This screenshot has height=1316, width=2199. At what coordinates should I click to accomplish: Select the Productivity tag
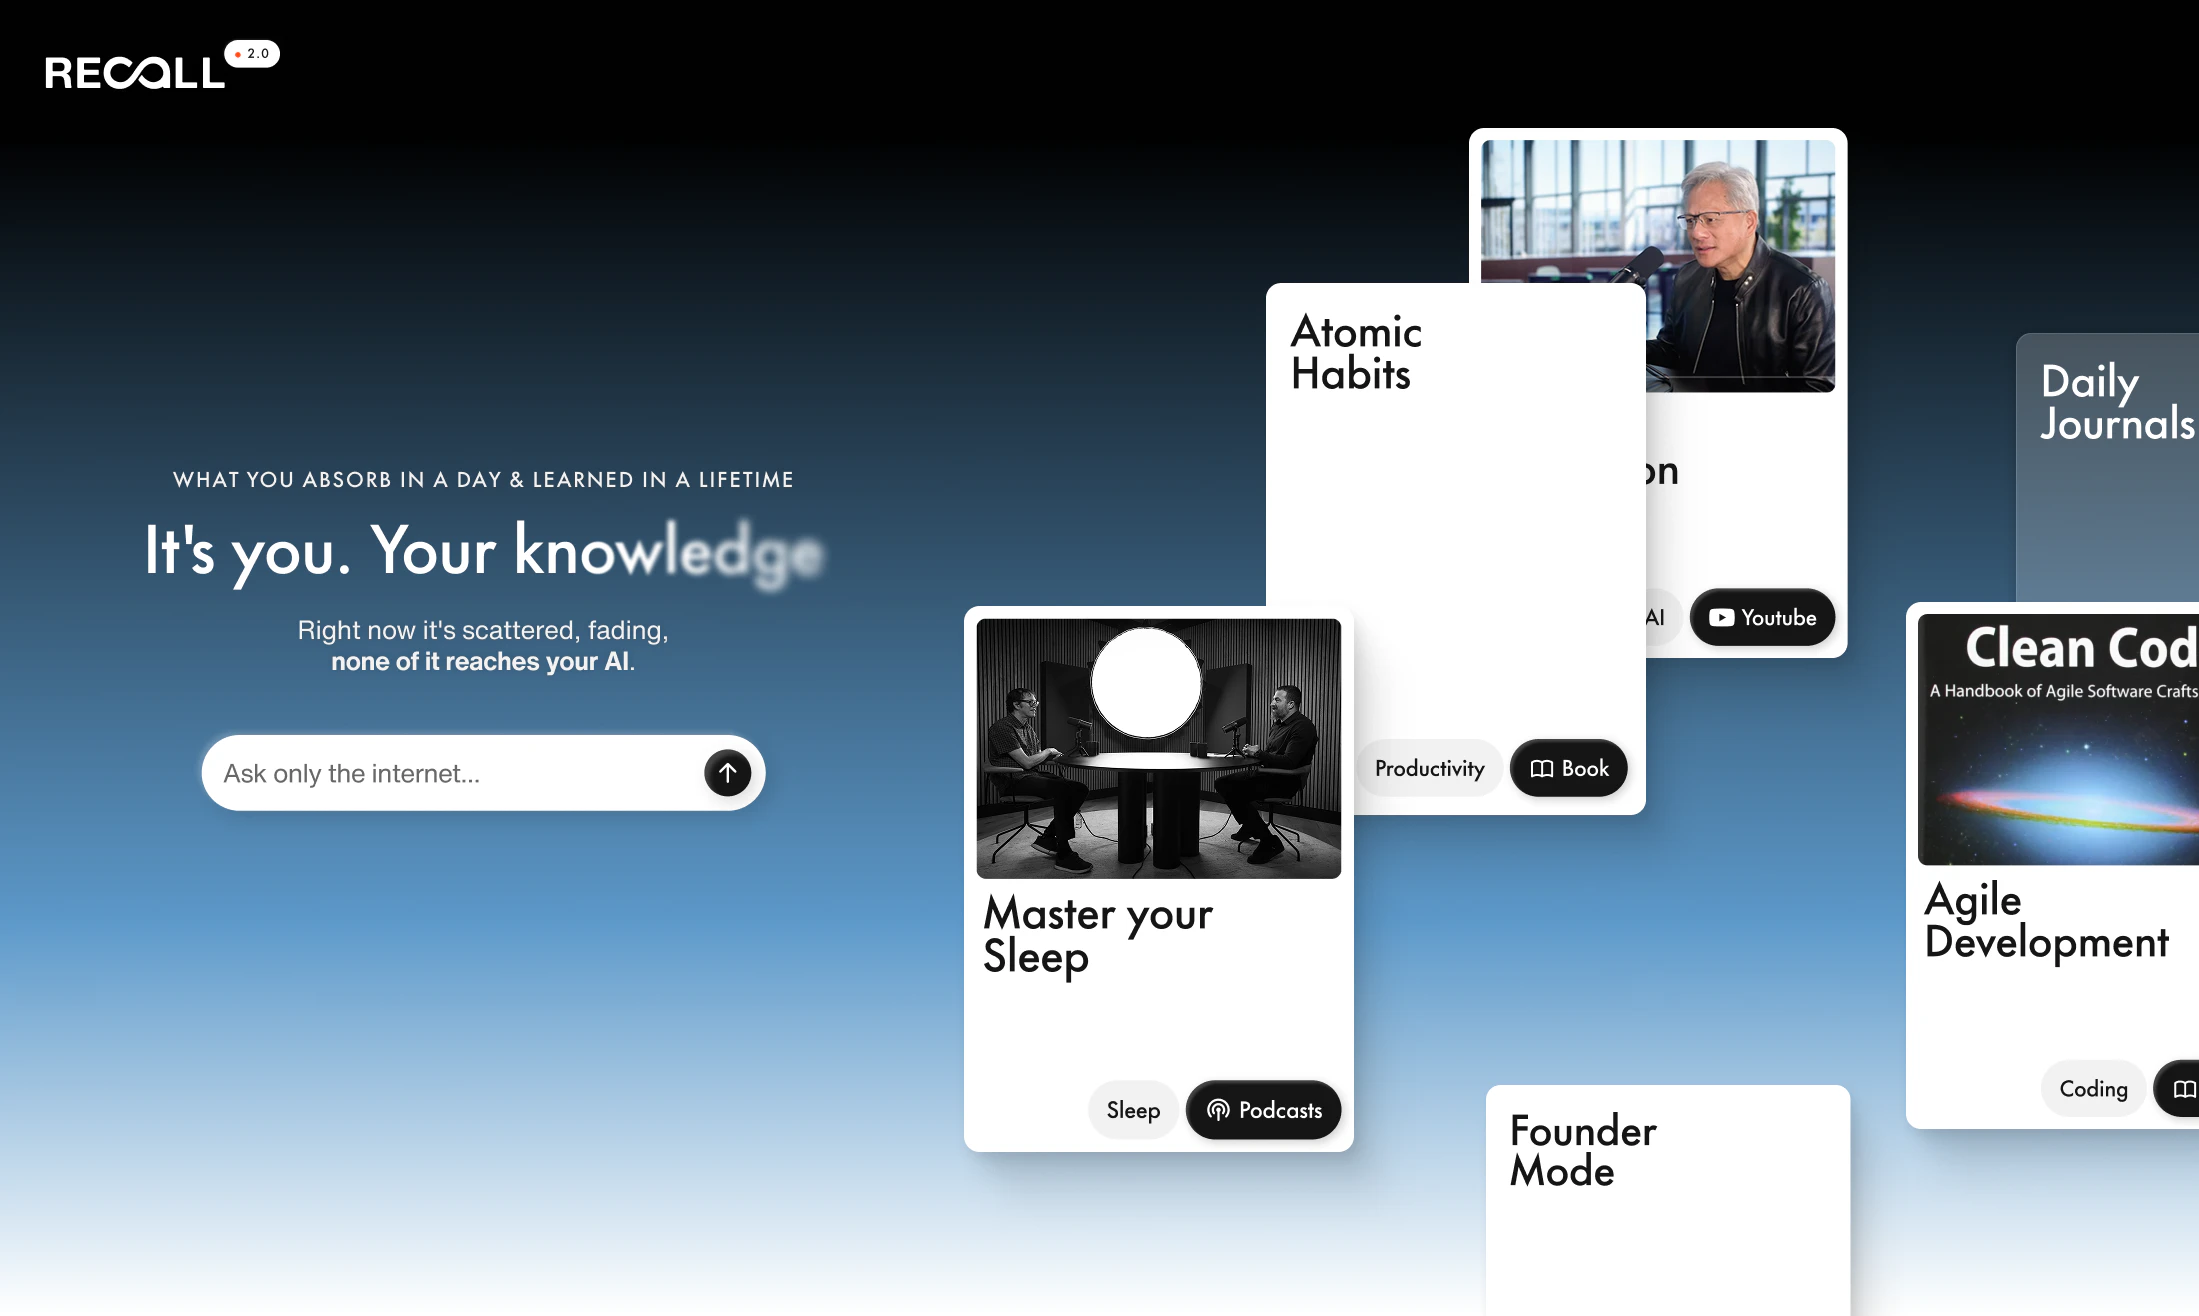(1429, 768)
